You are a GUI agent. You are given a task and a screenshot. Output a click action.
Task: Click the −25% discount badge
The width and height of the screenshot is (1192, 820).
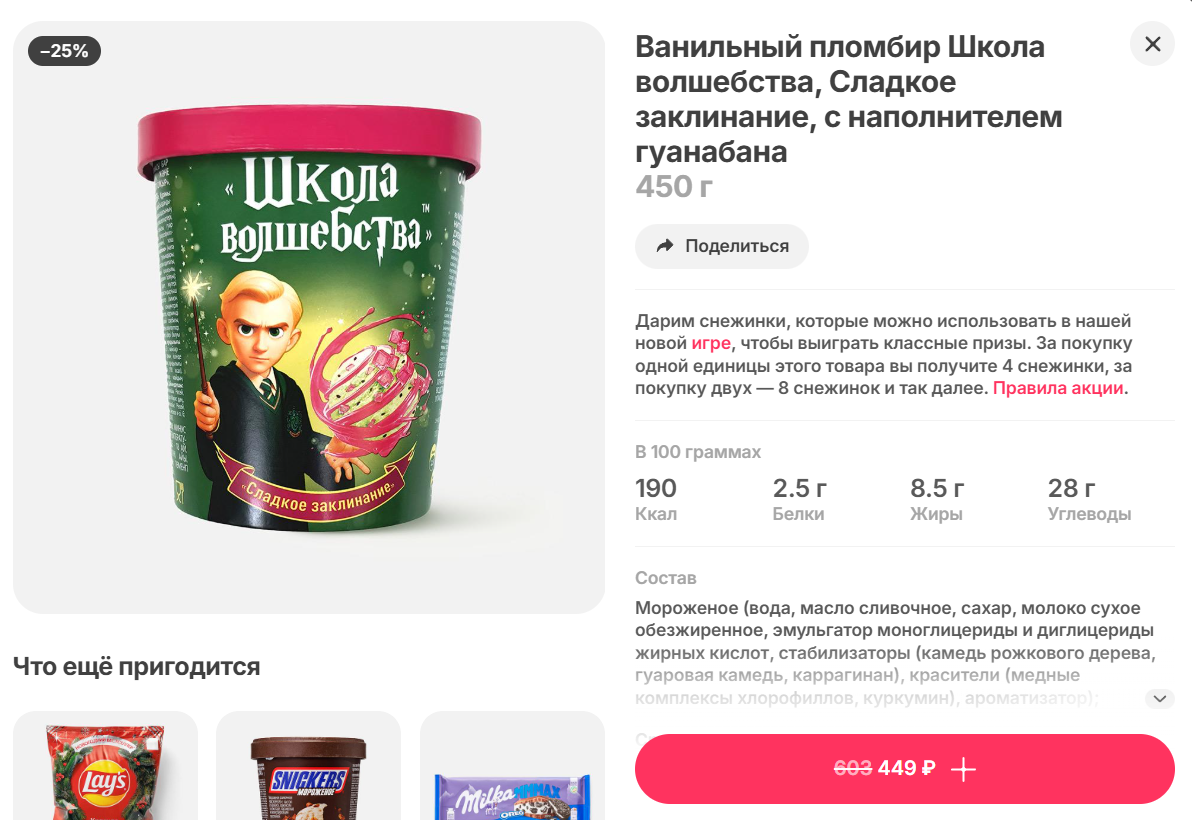[x=65, y=51]
